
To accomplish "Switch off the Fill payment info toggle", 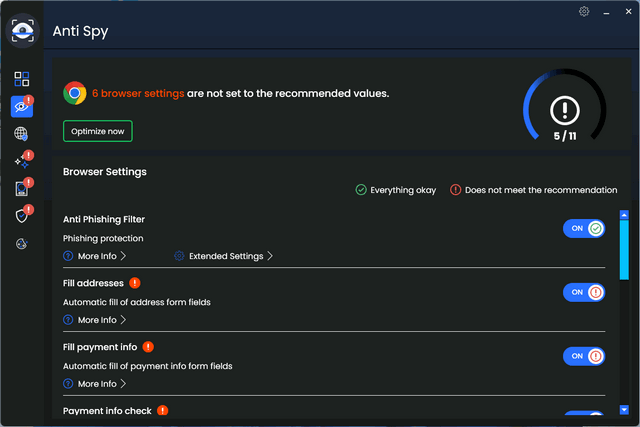I will click(x=584, y=355).
